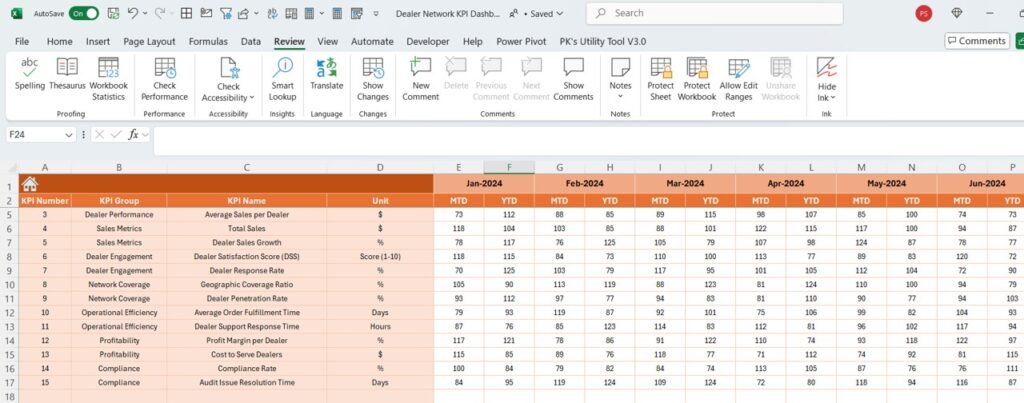Launch the Translate tool
The width and height of the screenshot is (1024, 403).
click(326, 76)
